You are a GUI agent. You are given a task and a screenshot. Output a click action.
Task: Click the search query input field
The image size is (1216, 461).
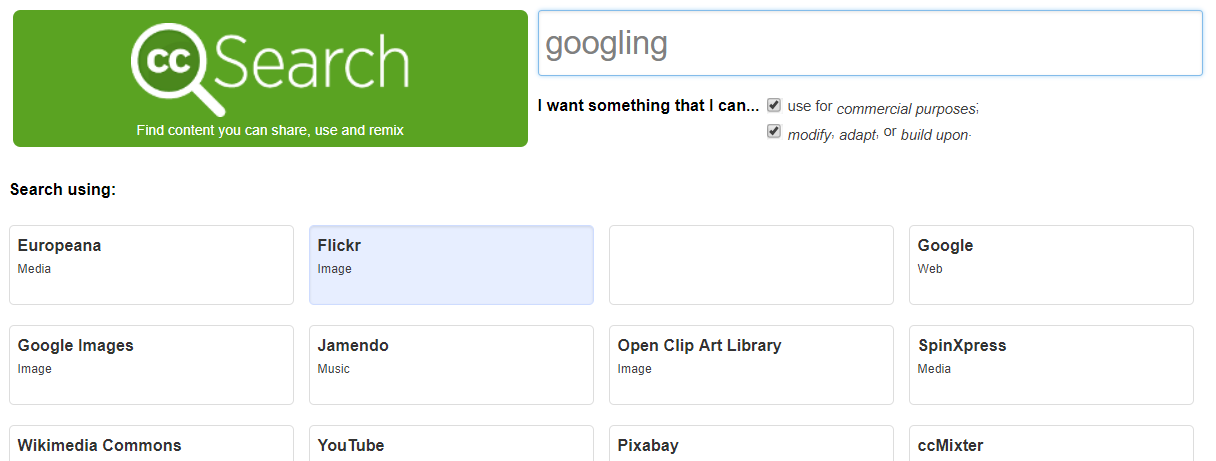pos(870,44)
